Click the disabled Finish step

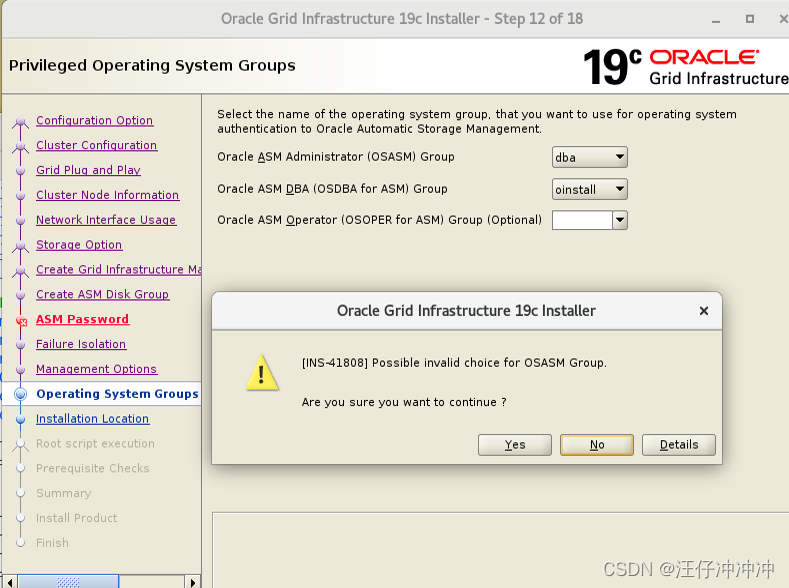tap(52, 543)
